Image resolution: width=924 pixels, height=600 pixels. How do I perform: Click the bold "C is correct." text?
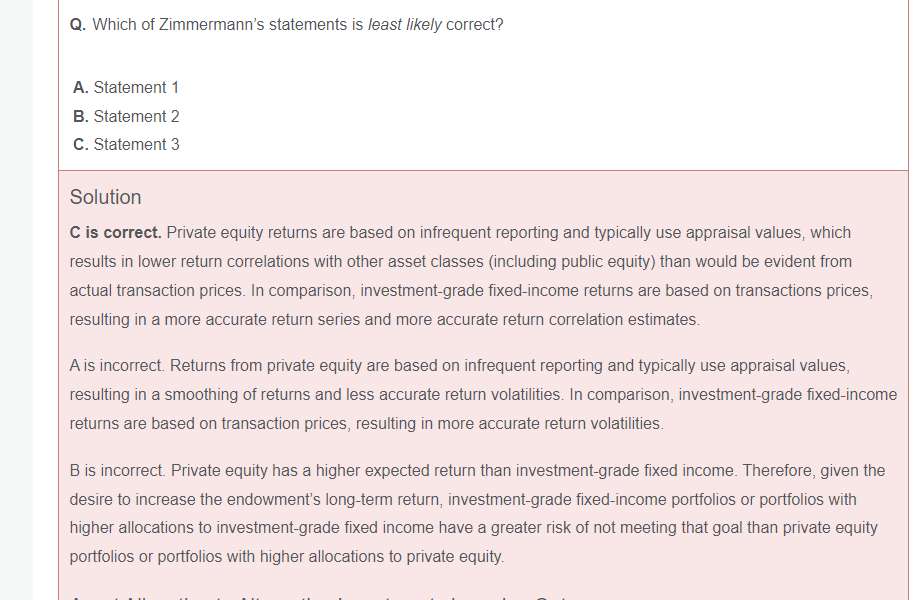115,233
